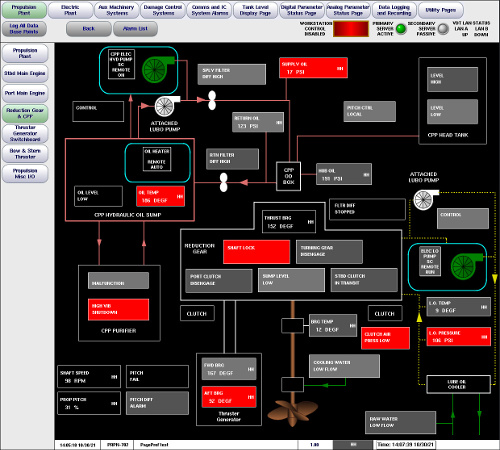Click the CPP head tank Level High indicator

coord(452,79)
